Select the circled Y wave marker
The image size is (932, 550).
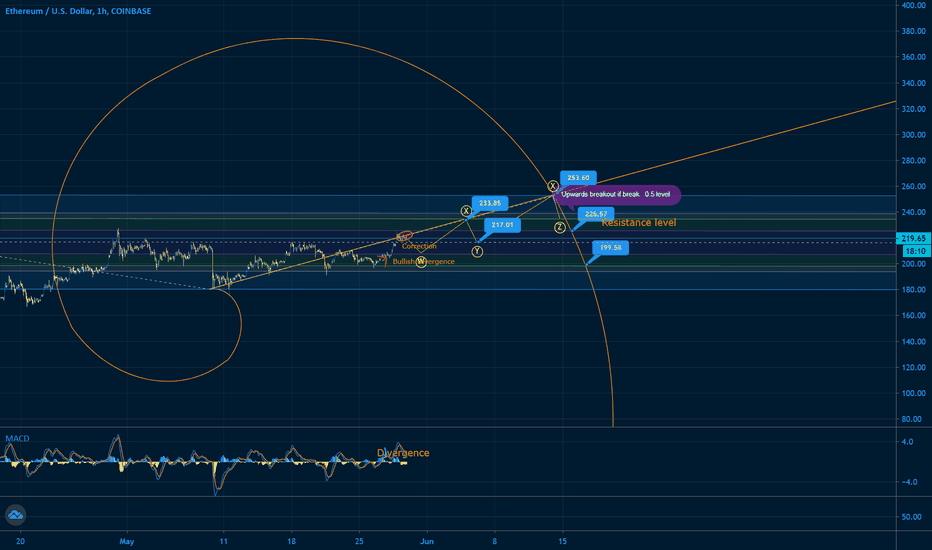(x=477, y=252)
